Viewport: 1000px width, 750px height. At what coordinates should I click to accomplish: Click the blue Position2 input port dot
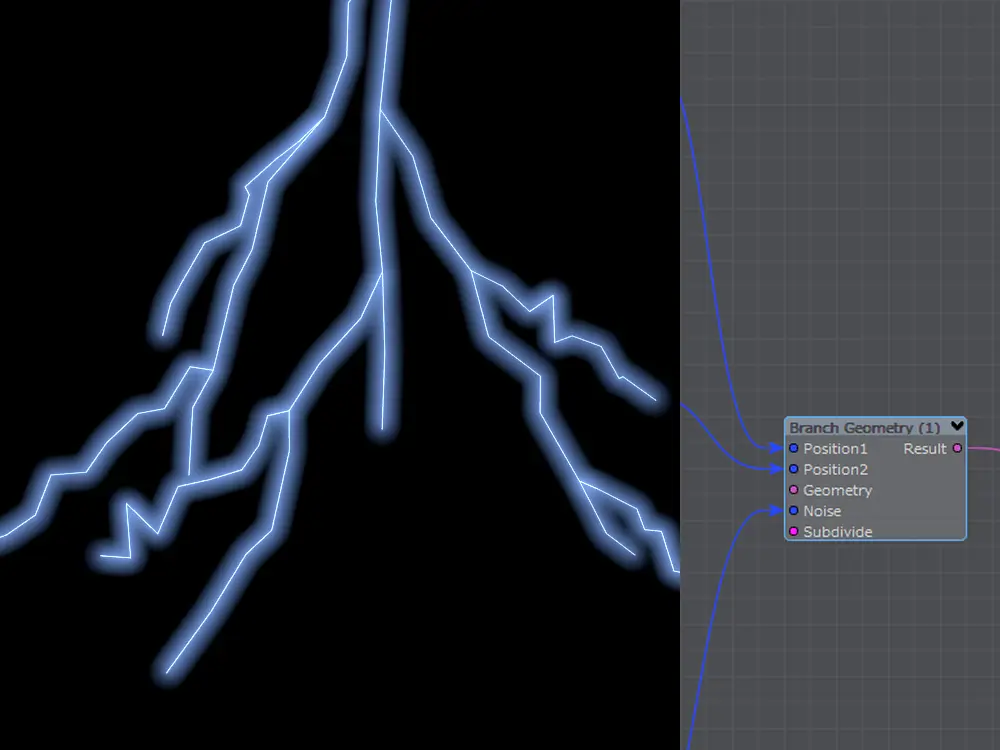(794, 469)
